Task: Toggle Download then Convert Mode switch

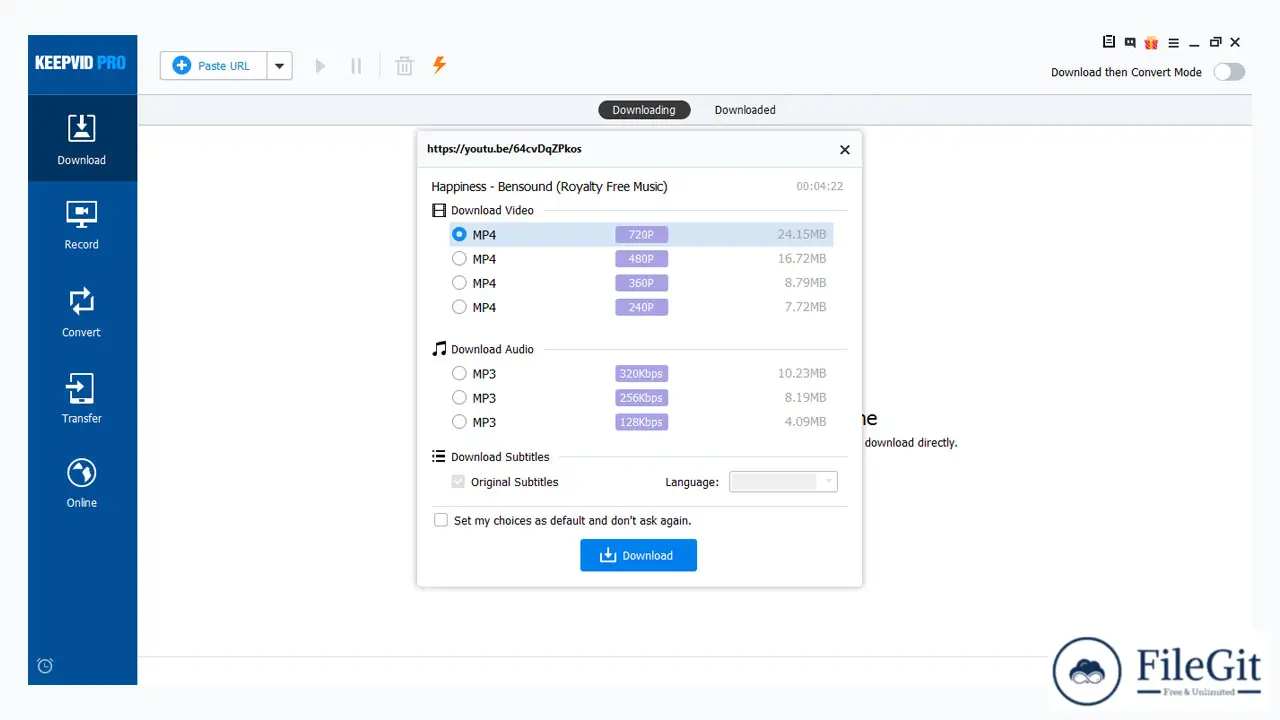Action: [1229, 72]
